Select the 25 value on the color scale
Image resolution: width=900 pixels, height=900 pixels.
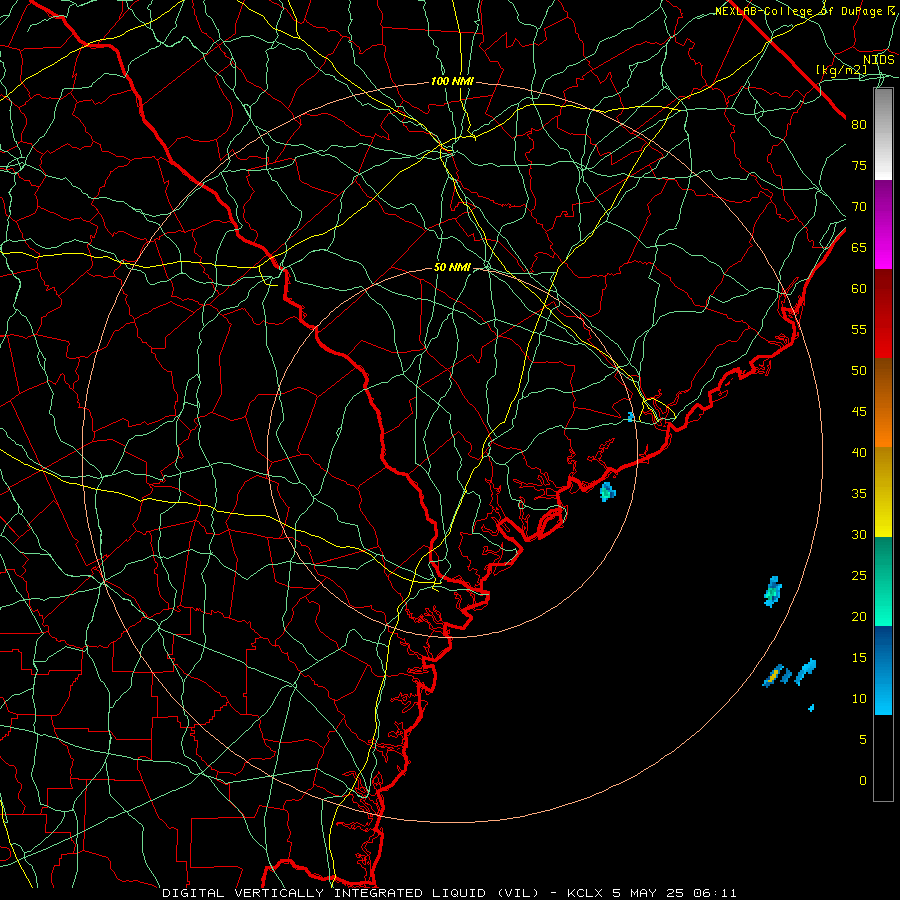[859, 576]
